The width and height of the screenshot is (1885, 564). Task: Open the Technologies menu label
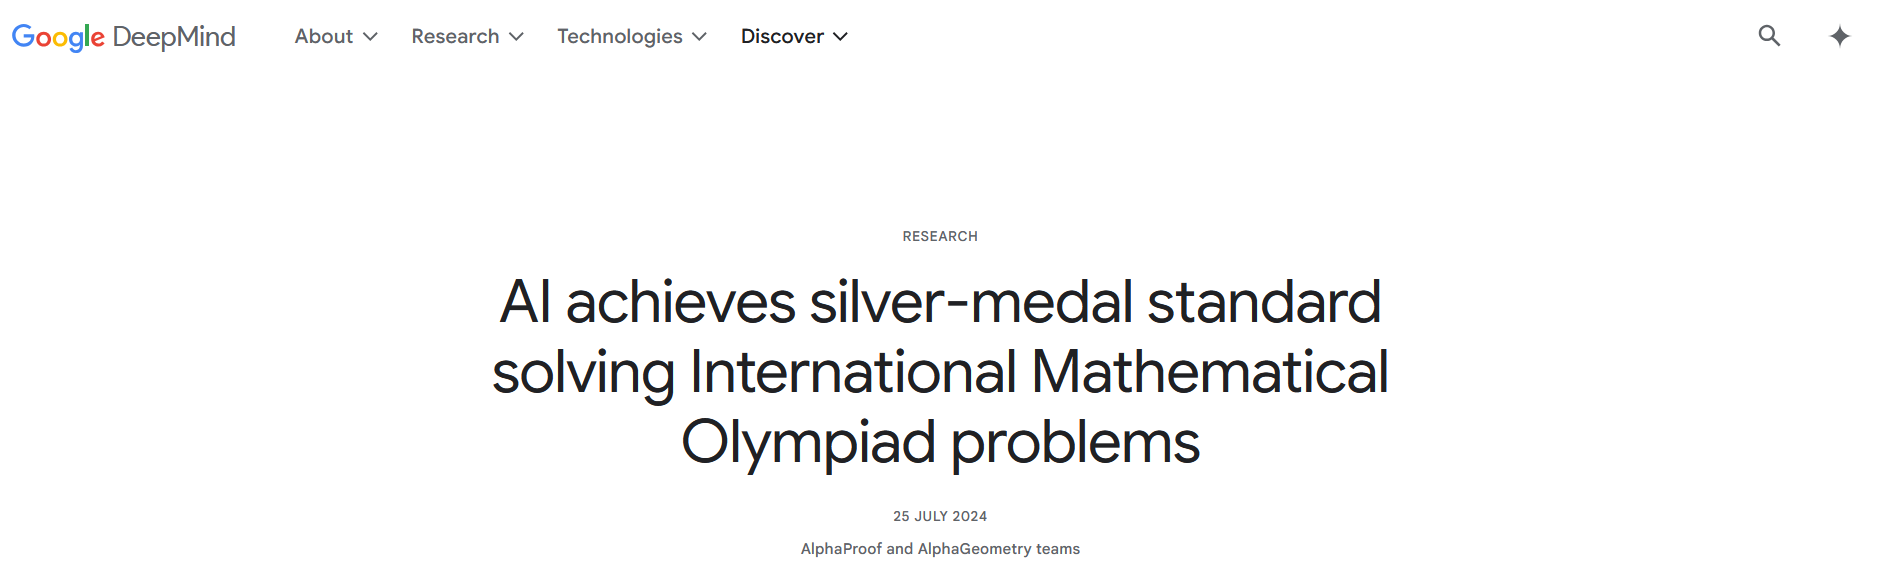click(x=620, y=37)
